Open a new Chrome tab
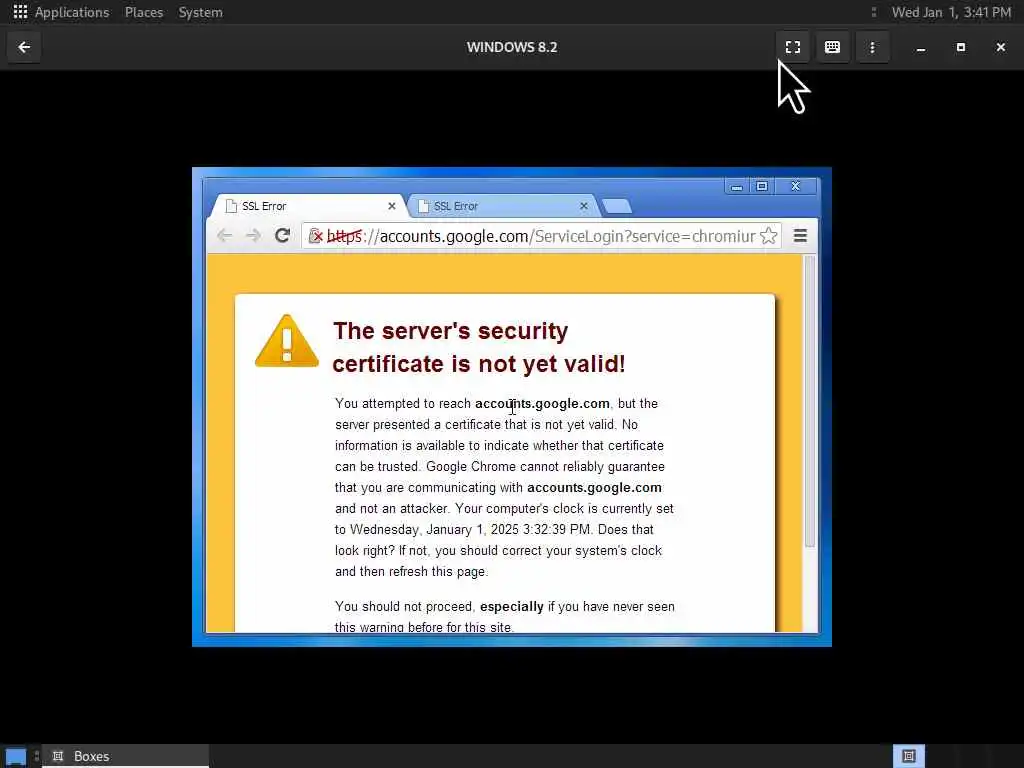Screen dimensions: 1024x768 pyautogui.click(x=616, y=207)
